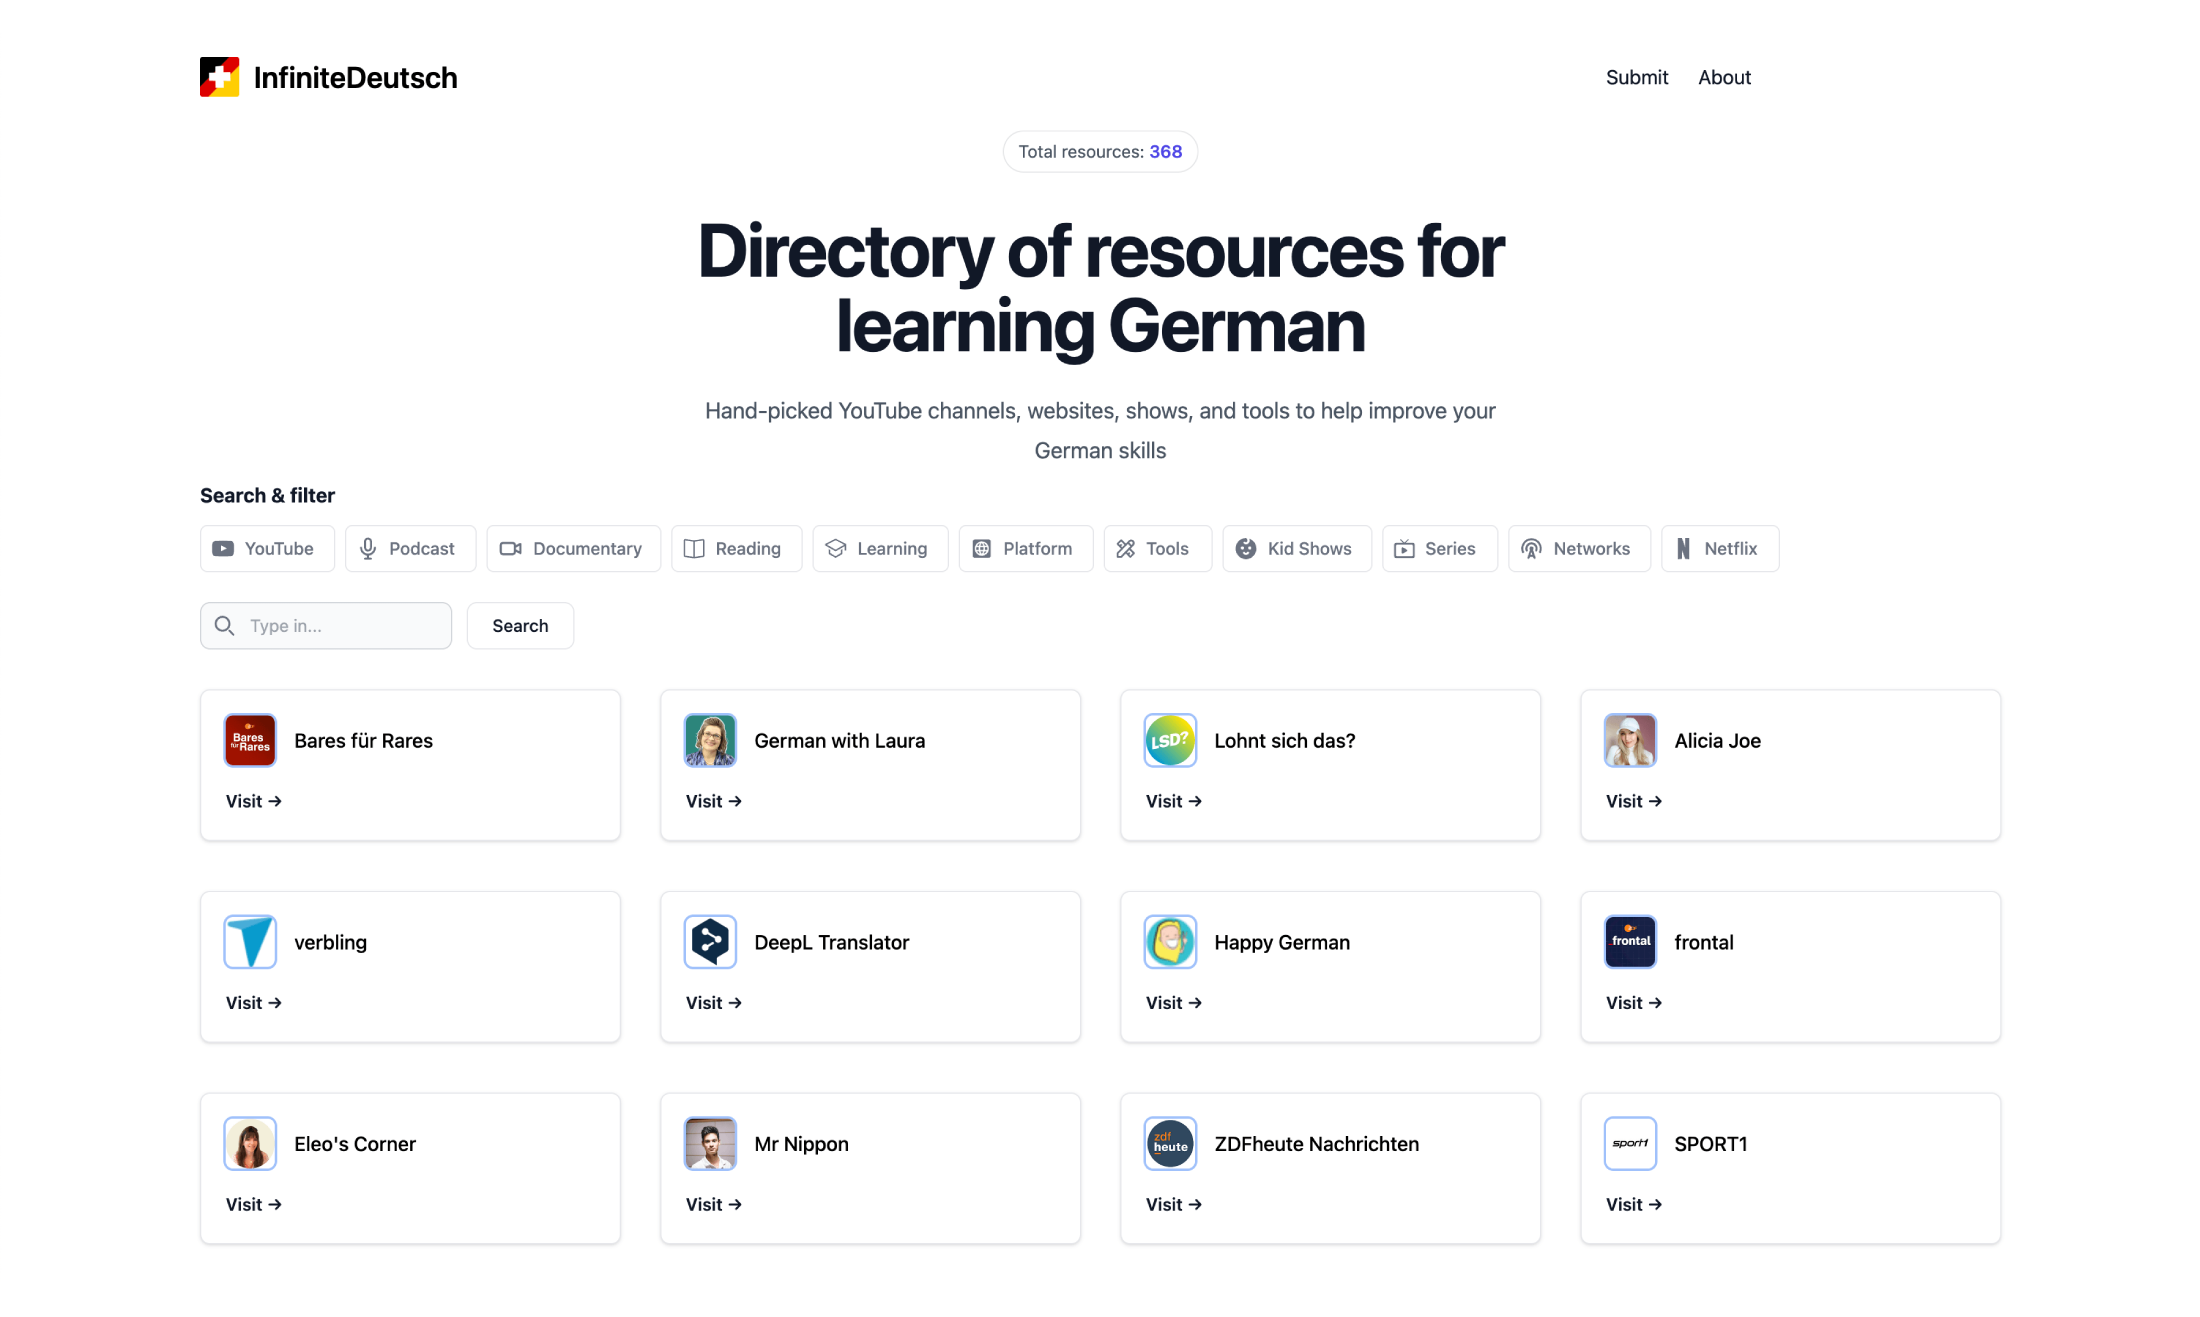Click the Happy German avatar icon
Screen dimensions: 2200x1317
(x=1170, y=942)
